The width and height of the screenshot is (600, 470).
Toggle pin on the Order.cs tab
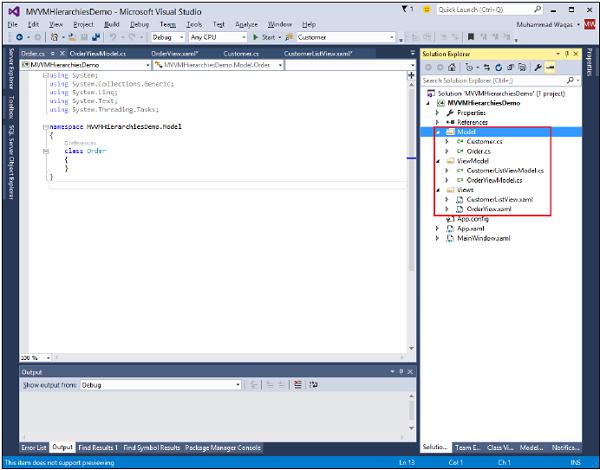tap(53, 54)
